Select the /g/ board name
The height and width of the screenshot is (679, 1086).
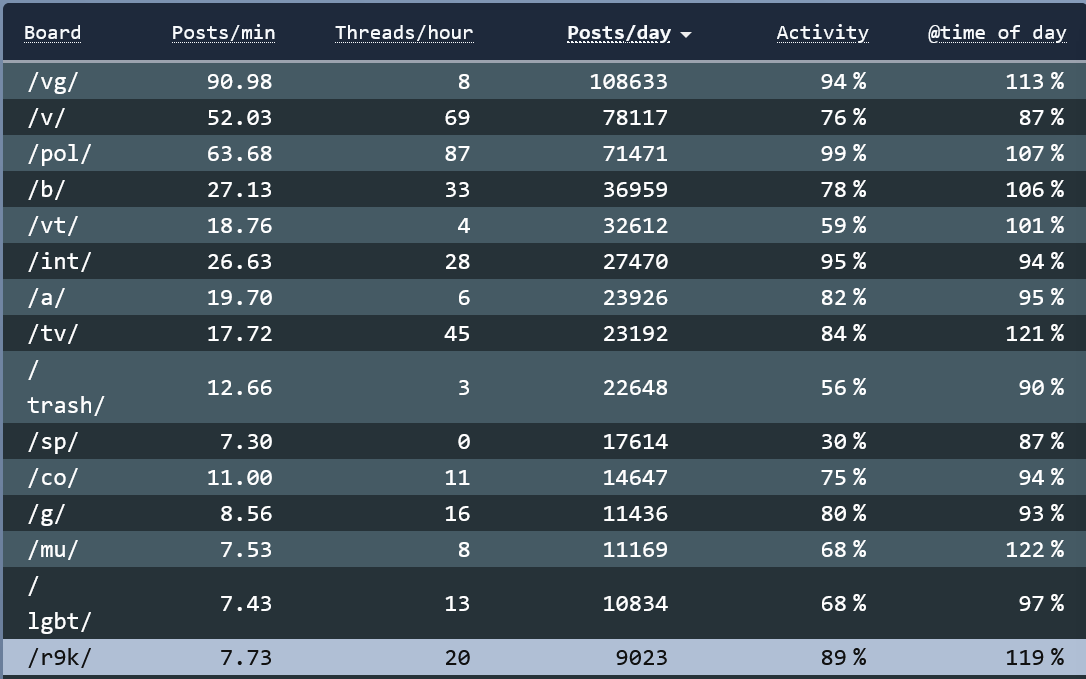(x=46, y=513)
